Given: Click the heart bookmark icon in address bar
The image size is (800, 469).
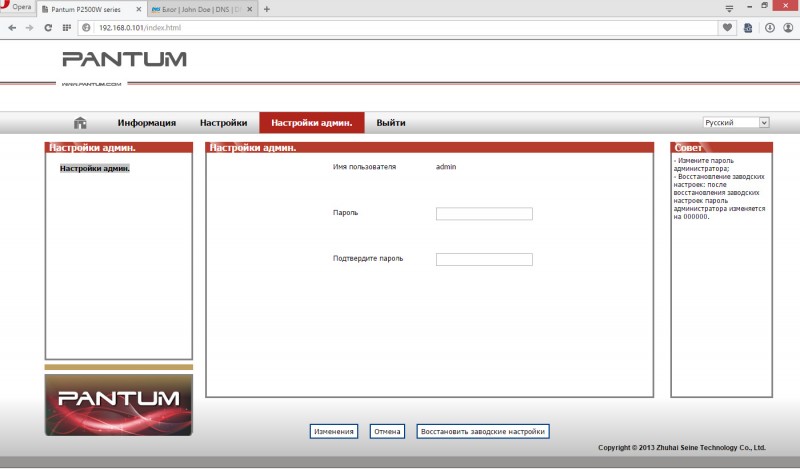Looking at the screenshot, I should (x=726, y=27).
